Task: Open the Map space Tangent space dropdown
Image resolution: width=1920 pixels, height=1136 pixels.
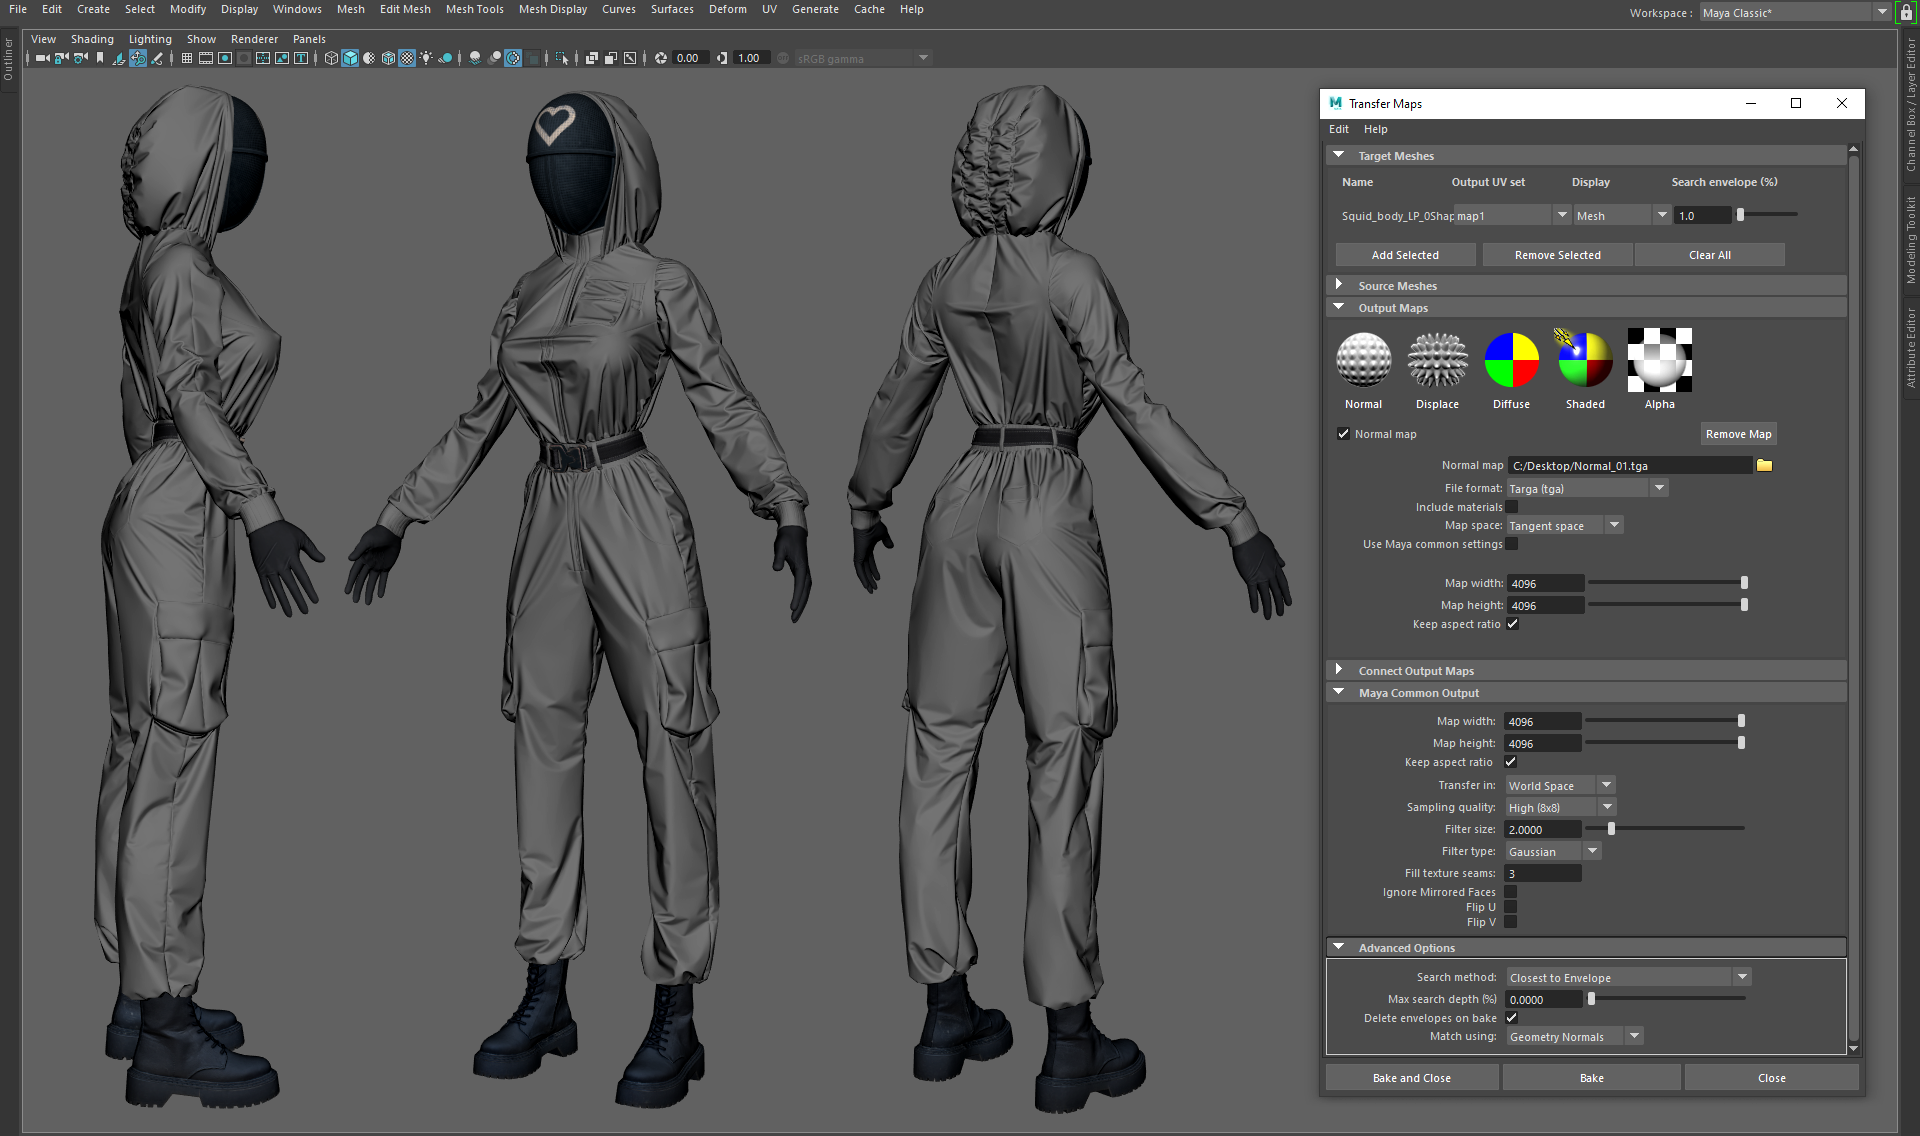Action: (1614, 524)
